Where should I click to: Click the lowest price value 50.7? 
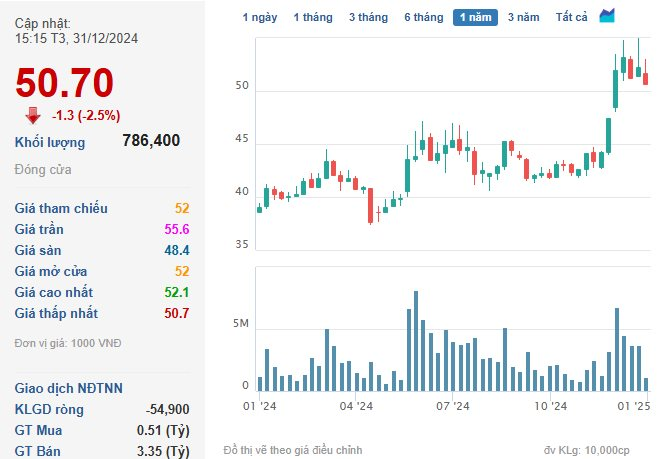[x=177, y=313]
